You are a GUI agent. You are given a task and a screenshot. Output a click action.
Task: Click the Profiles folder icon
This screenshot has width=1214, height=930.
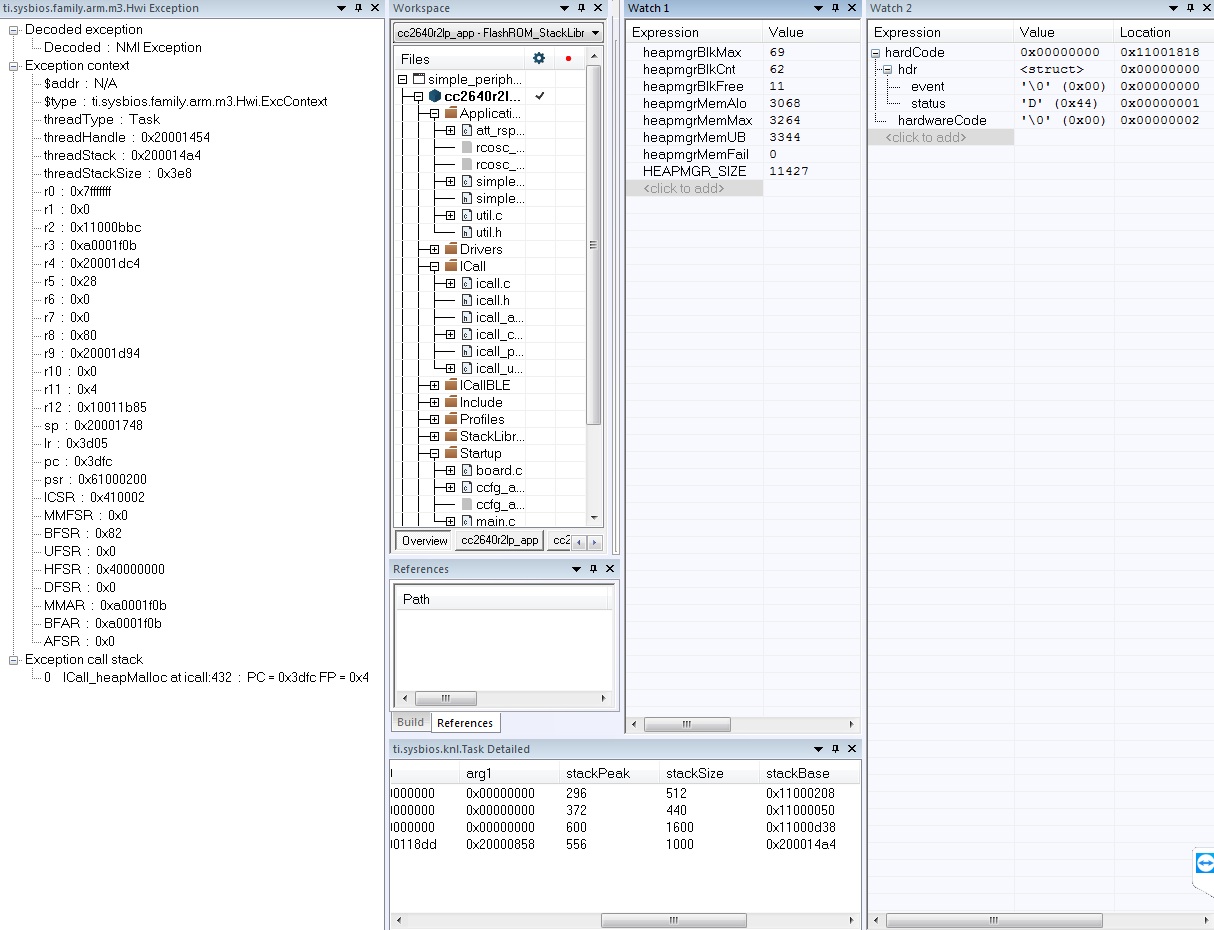pyautogui.click(x=450, y=419)
